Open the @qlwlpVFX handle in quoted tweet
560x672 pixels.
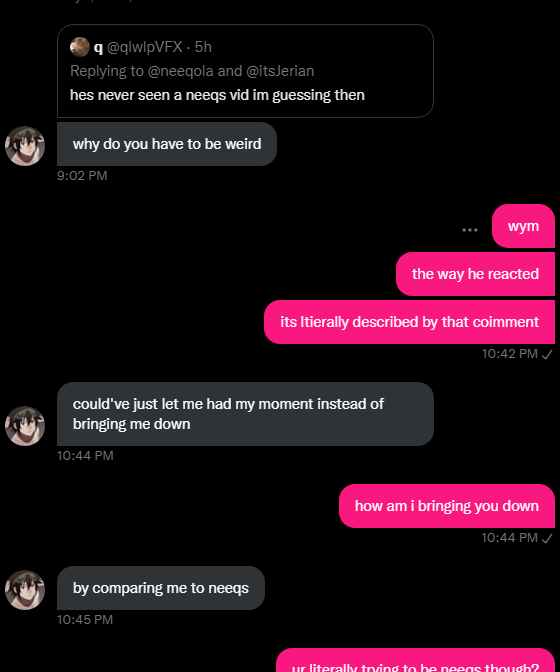click(144, 47)
